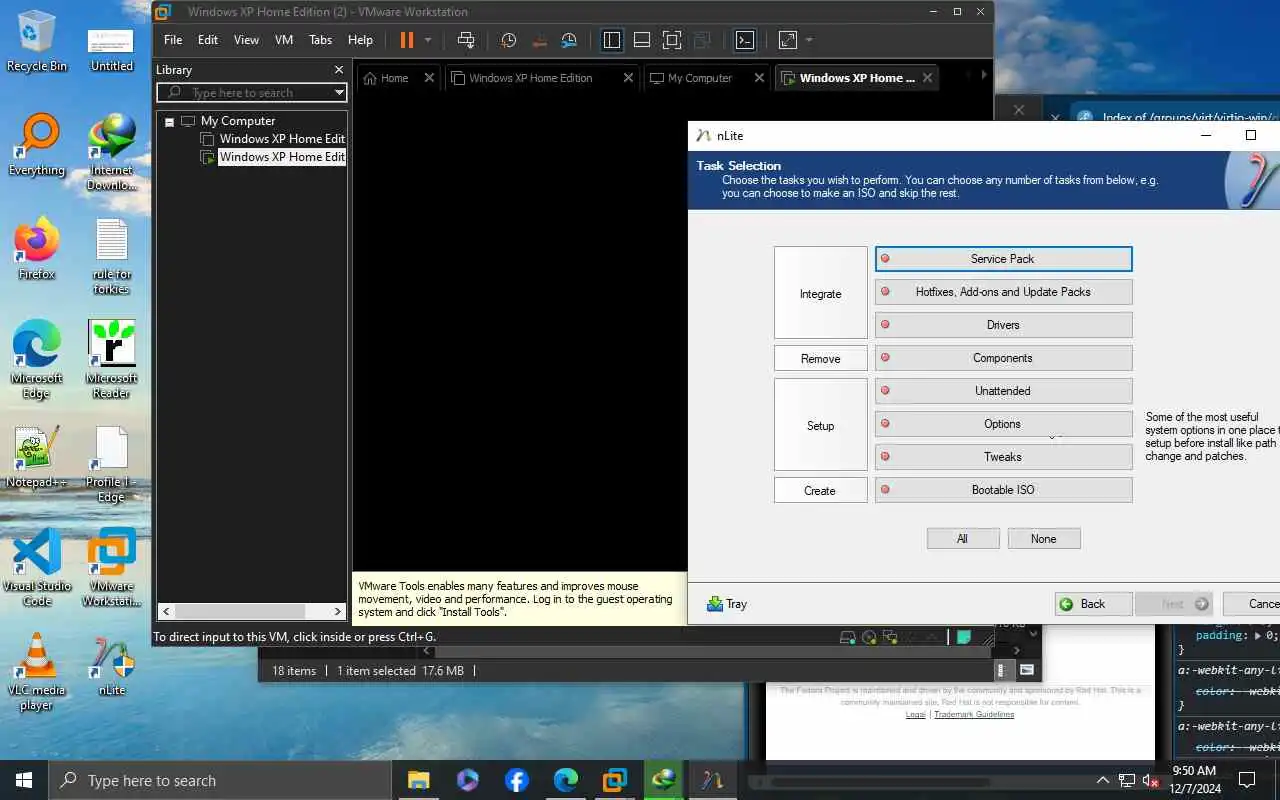Suspend the VM with the orange pause icon
The image size is (1280, 800).
pos(406,40)
